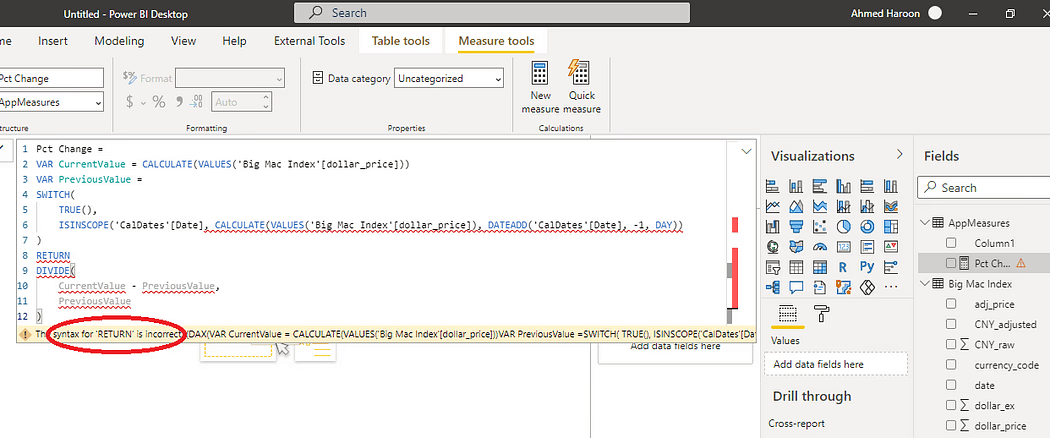Select the Stacked bar chart visual
The image size is (1050, 438).
click(772, 186)
